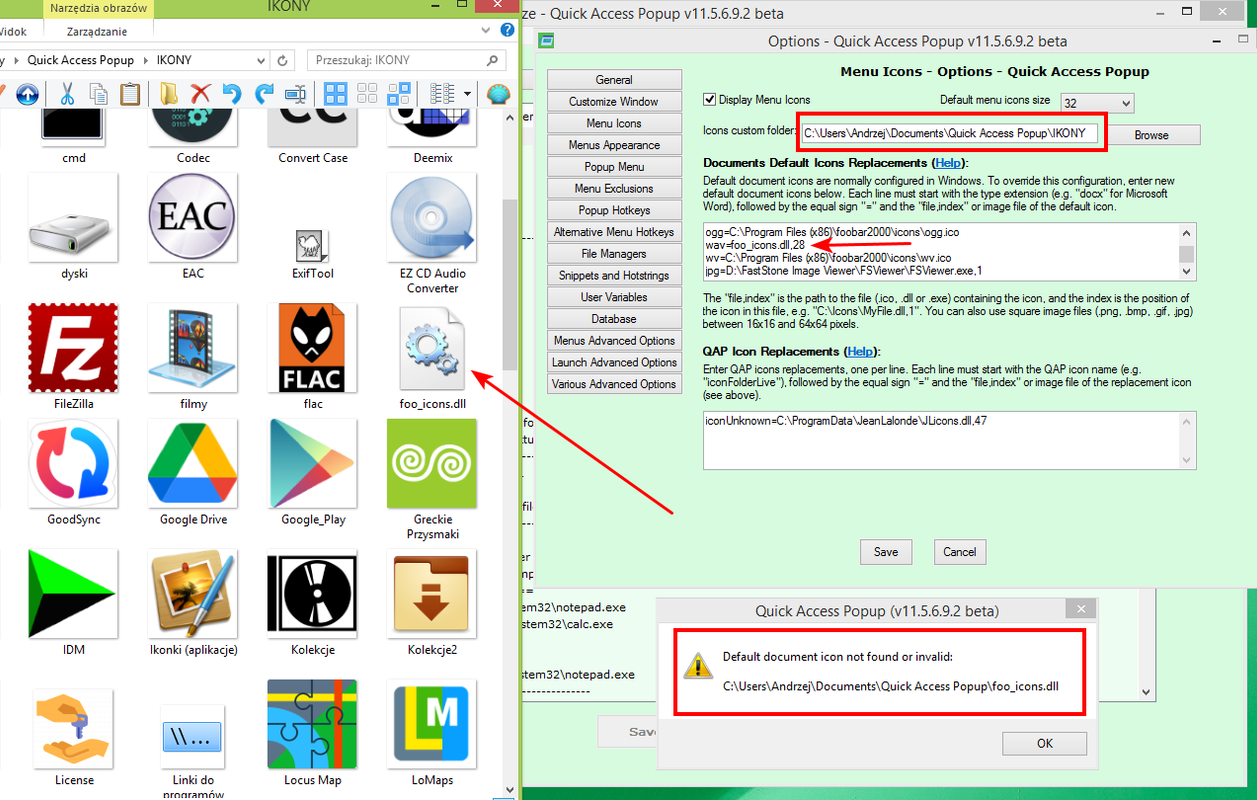The image size is (1257, 800).
Task: Open the Customize Window options section
Action: tap(614, 102)
